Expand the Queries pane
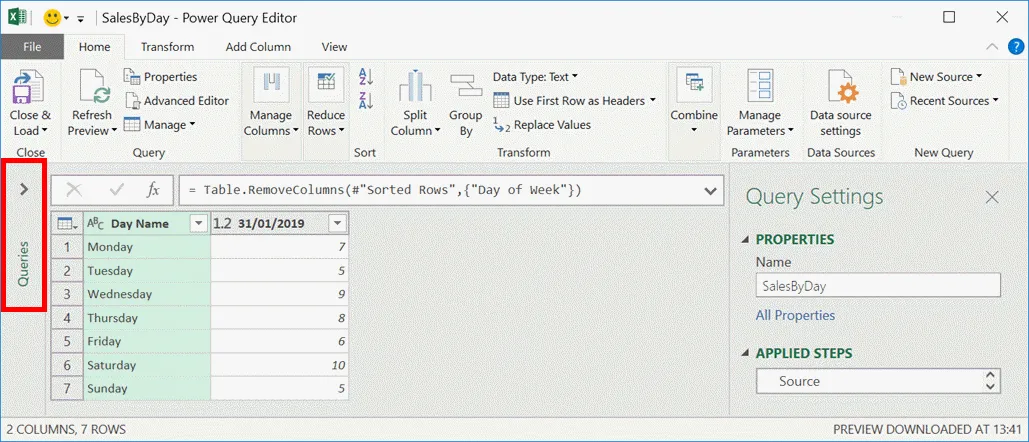Image resolution: width=1029 pixels, height=442 pixels. click(x=25, y=189)
